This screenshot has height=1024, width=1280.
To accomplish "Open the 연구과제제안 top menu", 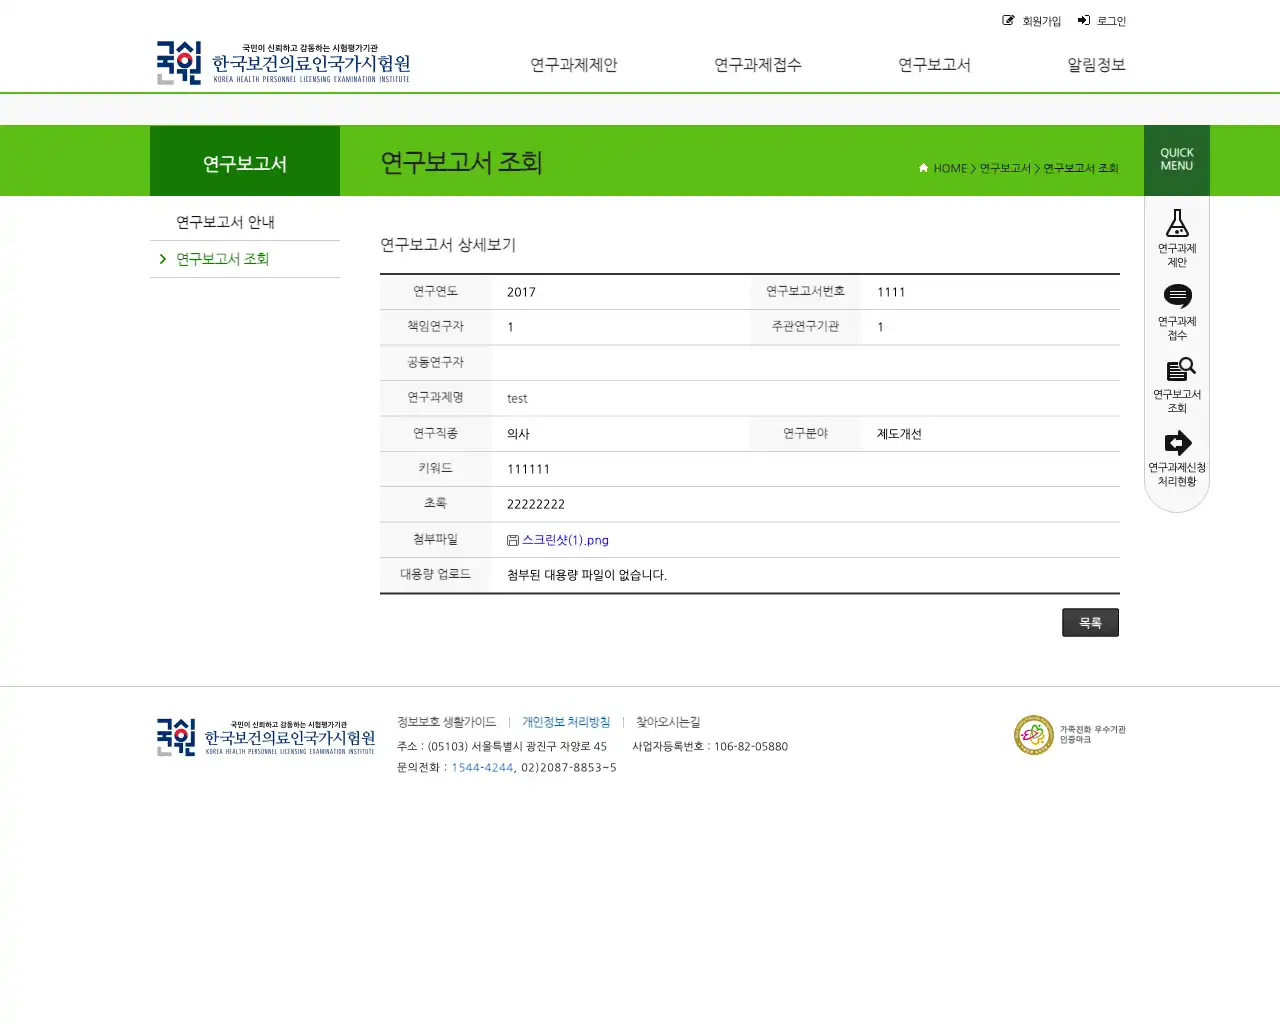I will coord(574,65).
